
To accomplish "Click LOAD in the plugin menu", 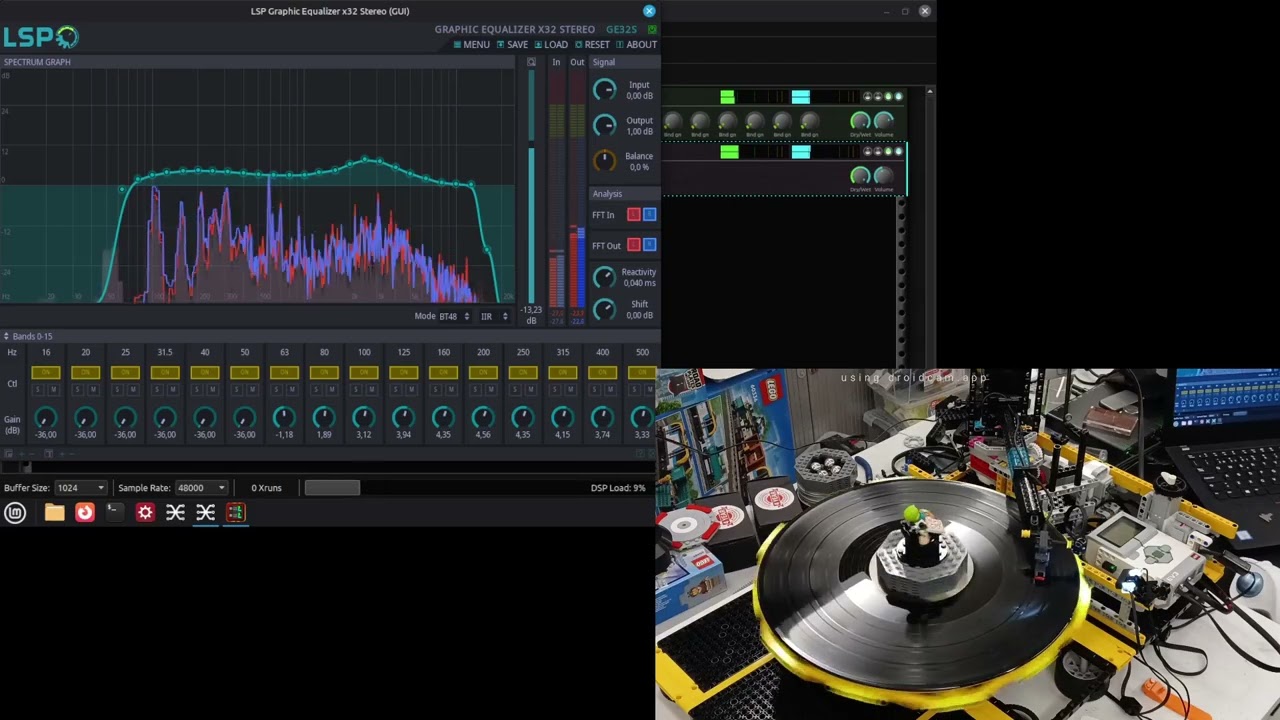I will [x=551, y=45].
